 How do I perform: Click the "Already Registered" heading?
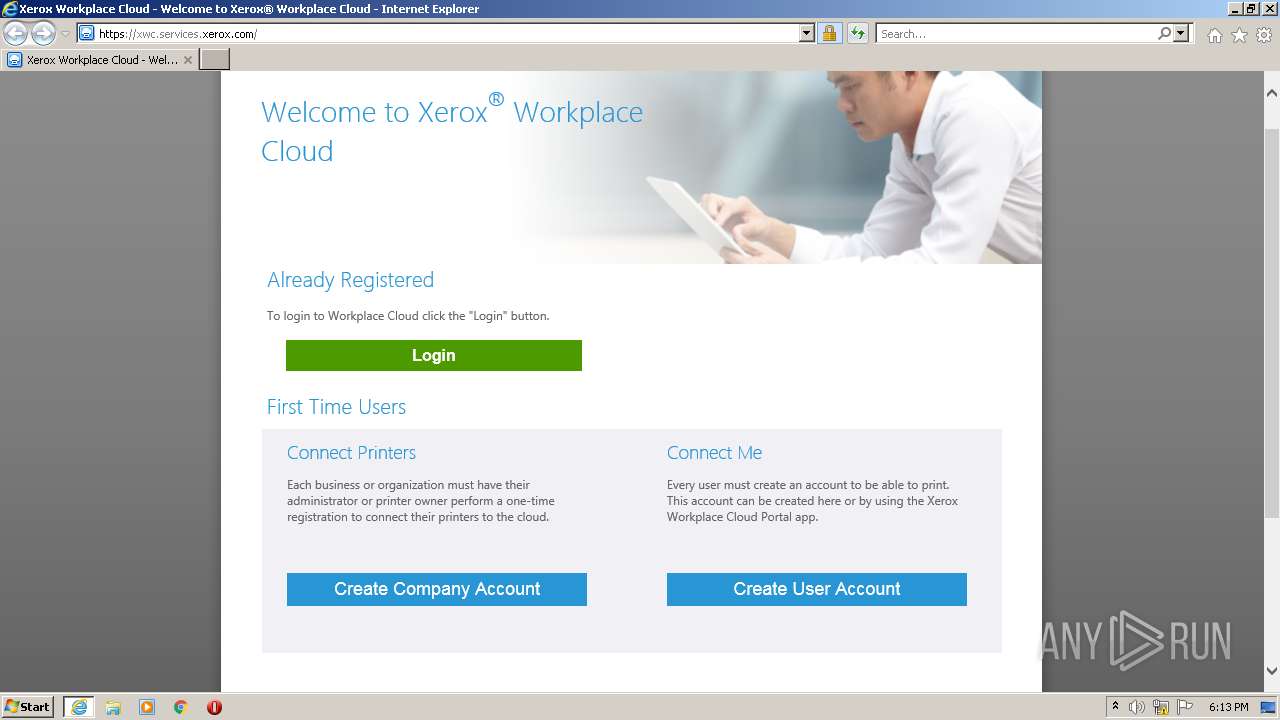click(x=350, y=280)
